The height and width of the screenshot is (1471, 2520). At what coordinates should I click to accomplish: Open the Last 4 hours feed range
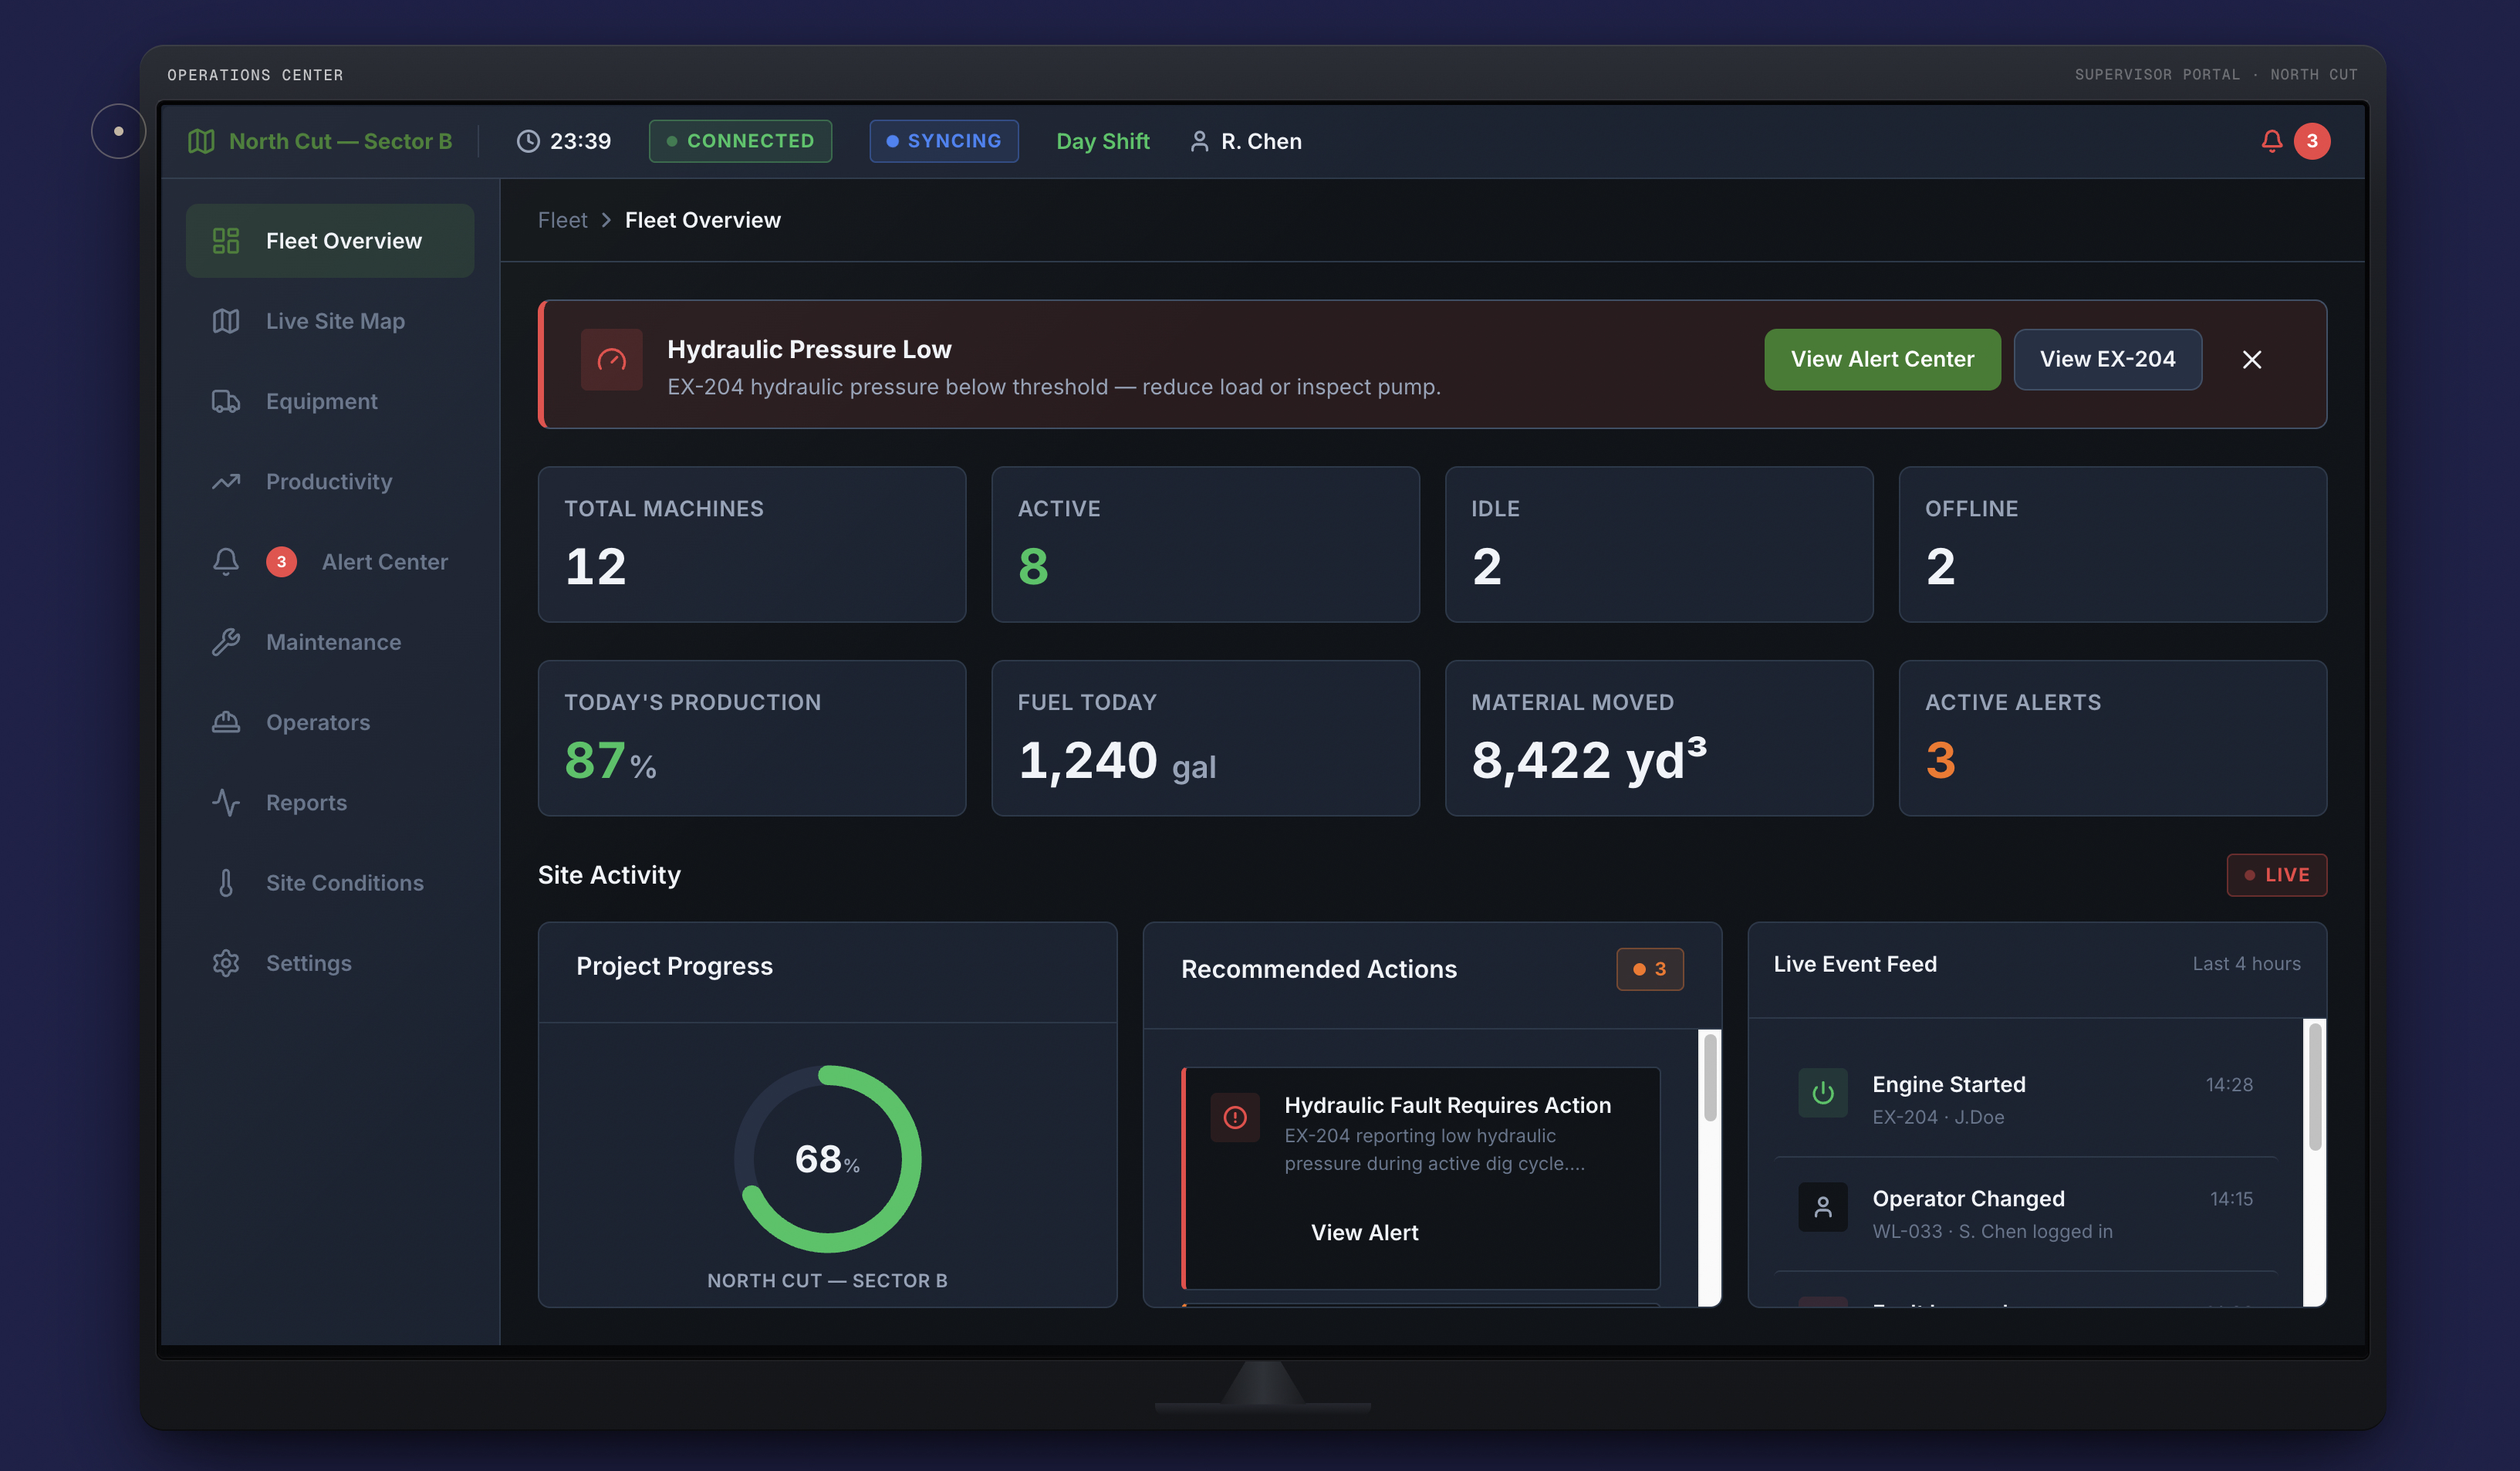point(2246,964)
